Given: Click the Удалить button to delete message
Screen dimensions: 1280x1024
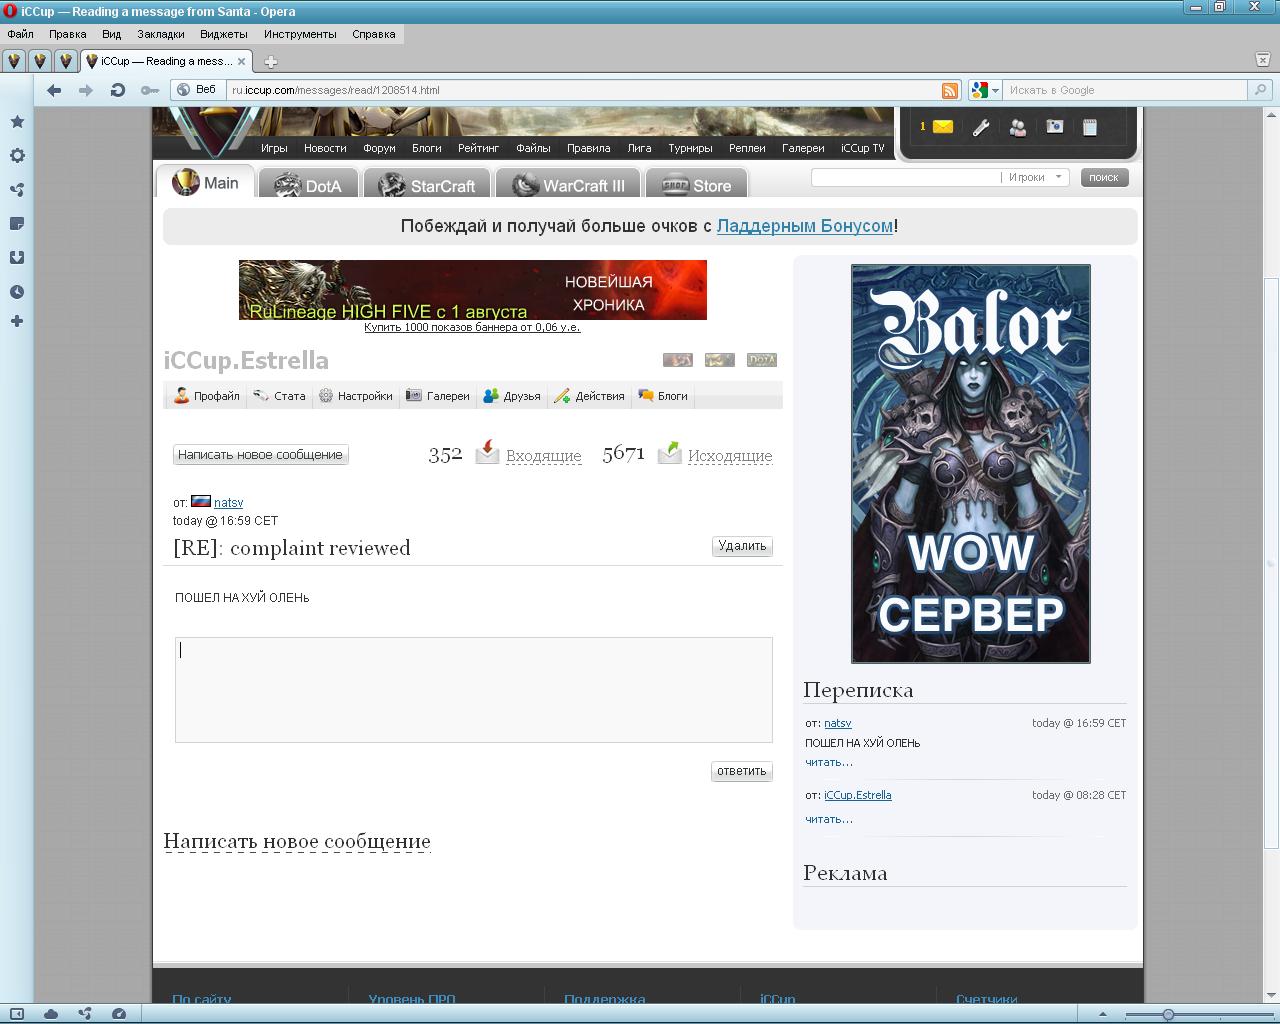Looking at the screenshot, I should pos(742,546).
